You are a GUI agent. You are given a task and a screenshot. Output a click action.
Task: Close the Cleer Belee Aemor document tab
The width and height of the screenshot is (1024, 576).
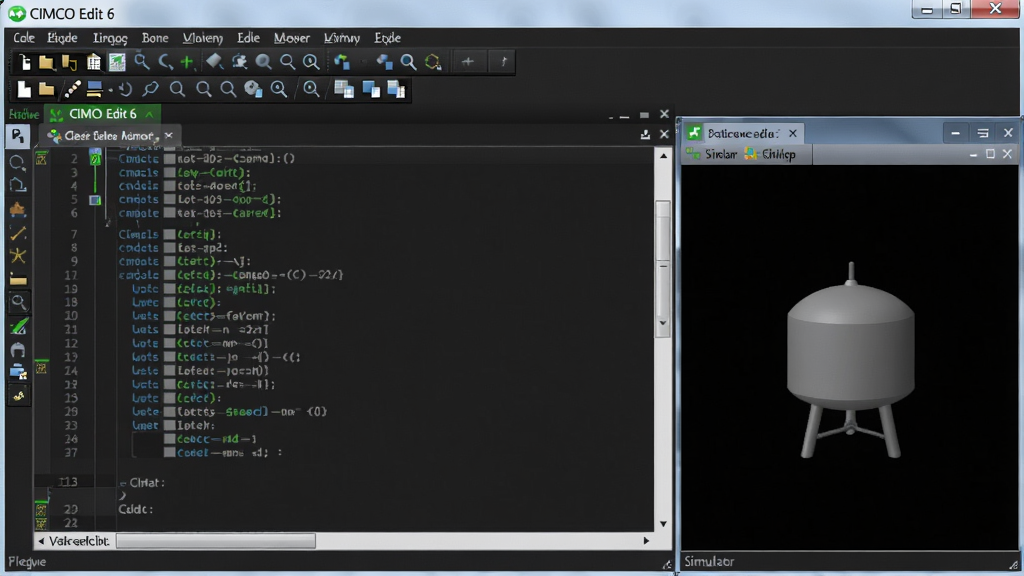(168, 135)
